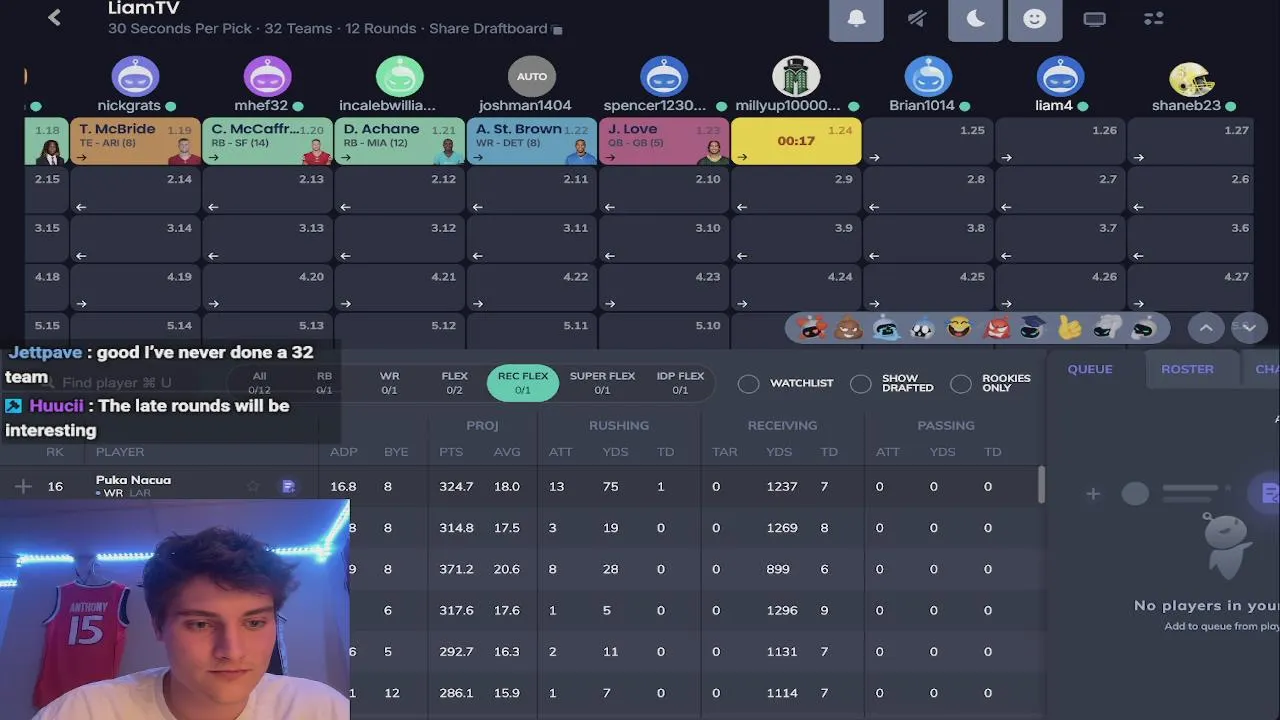Sort by ADP column header
This screenshot has width=1280, height=720.
coord(343,452)
